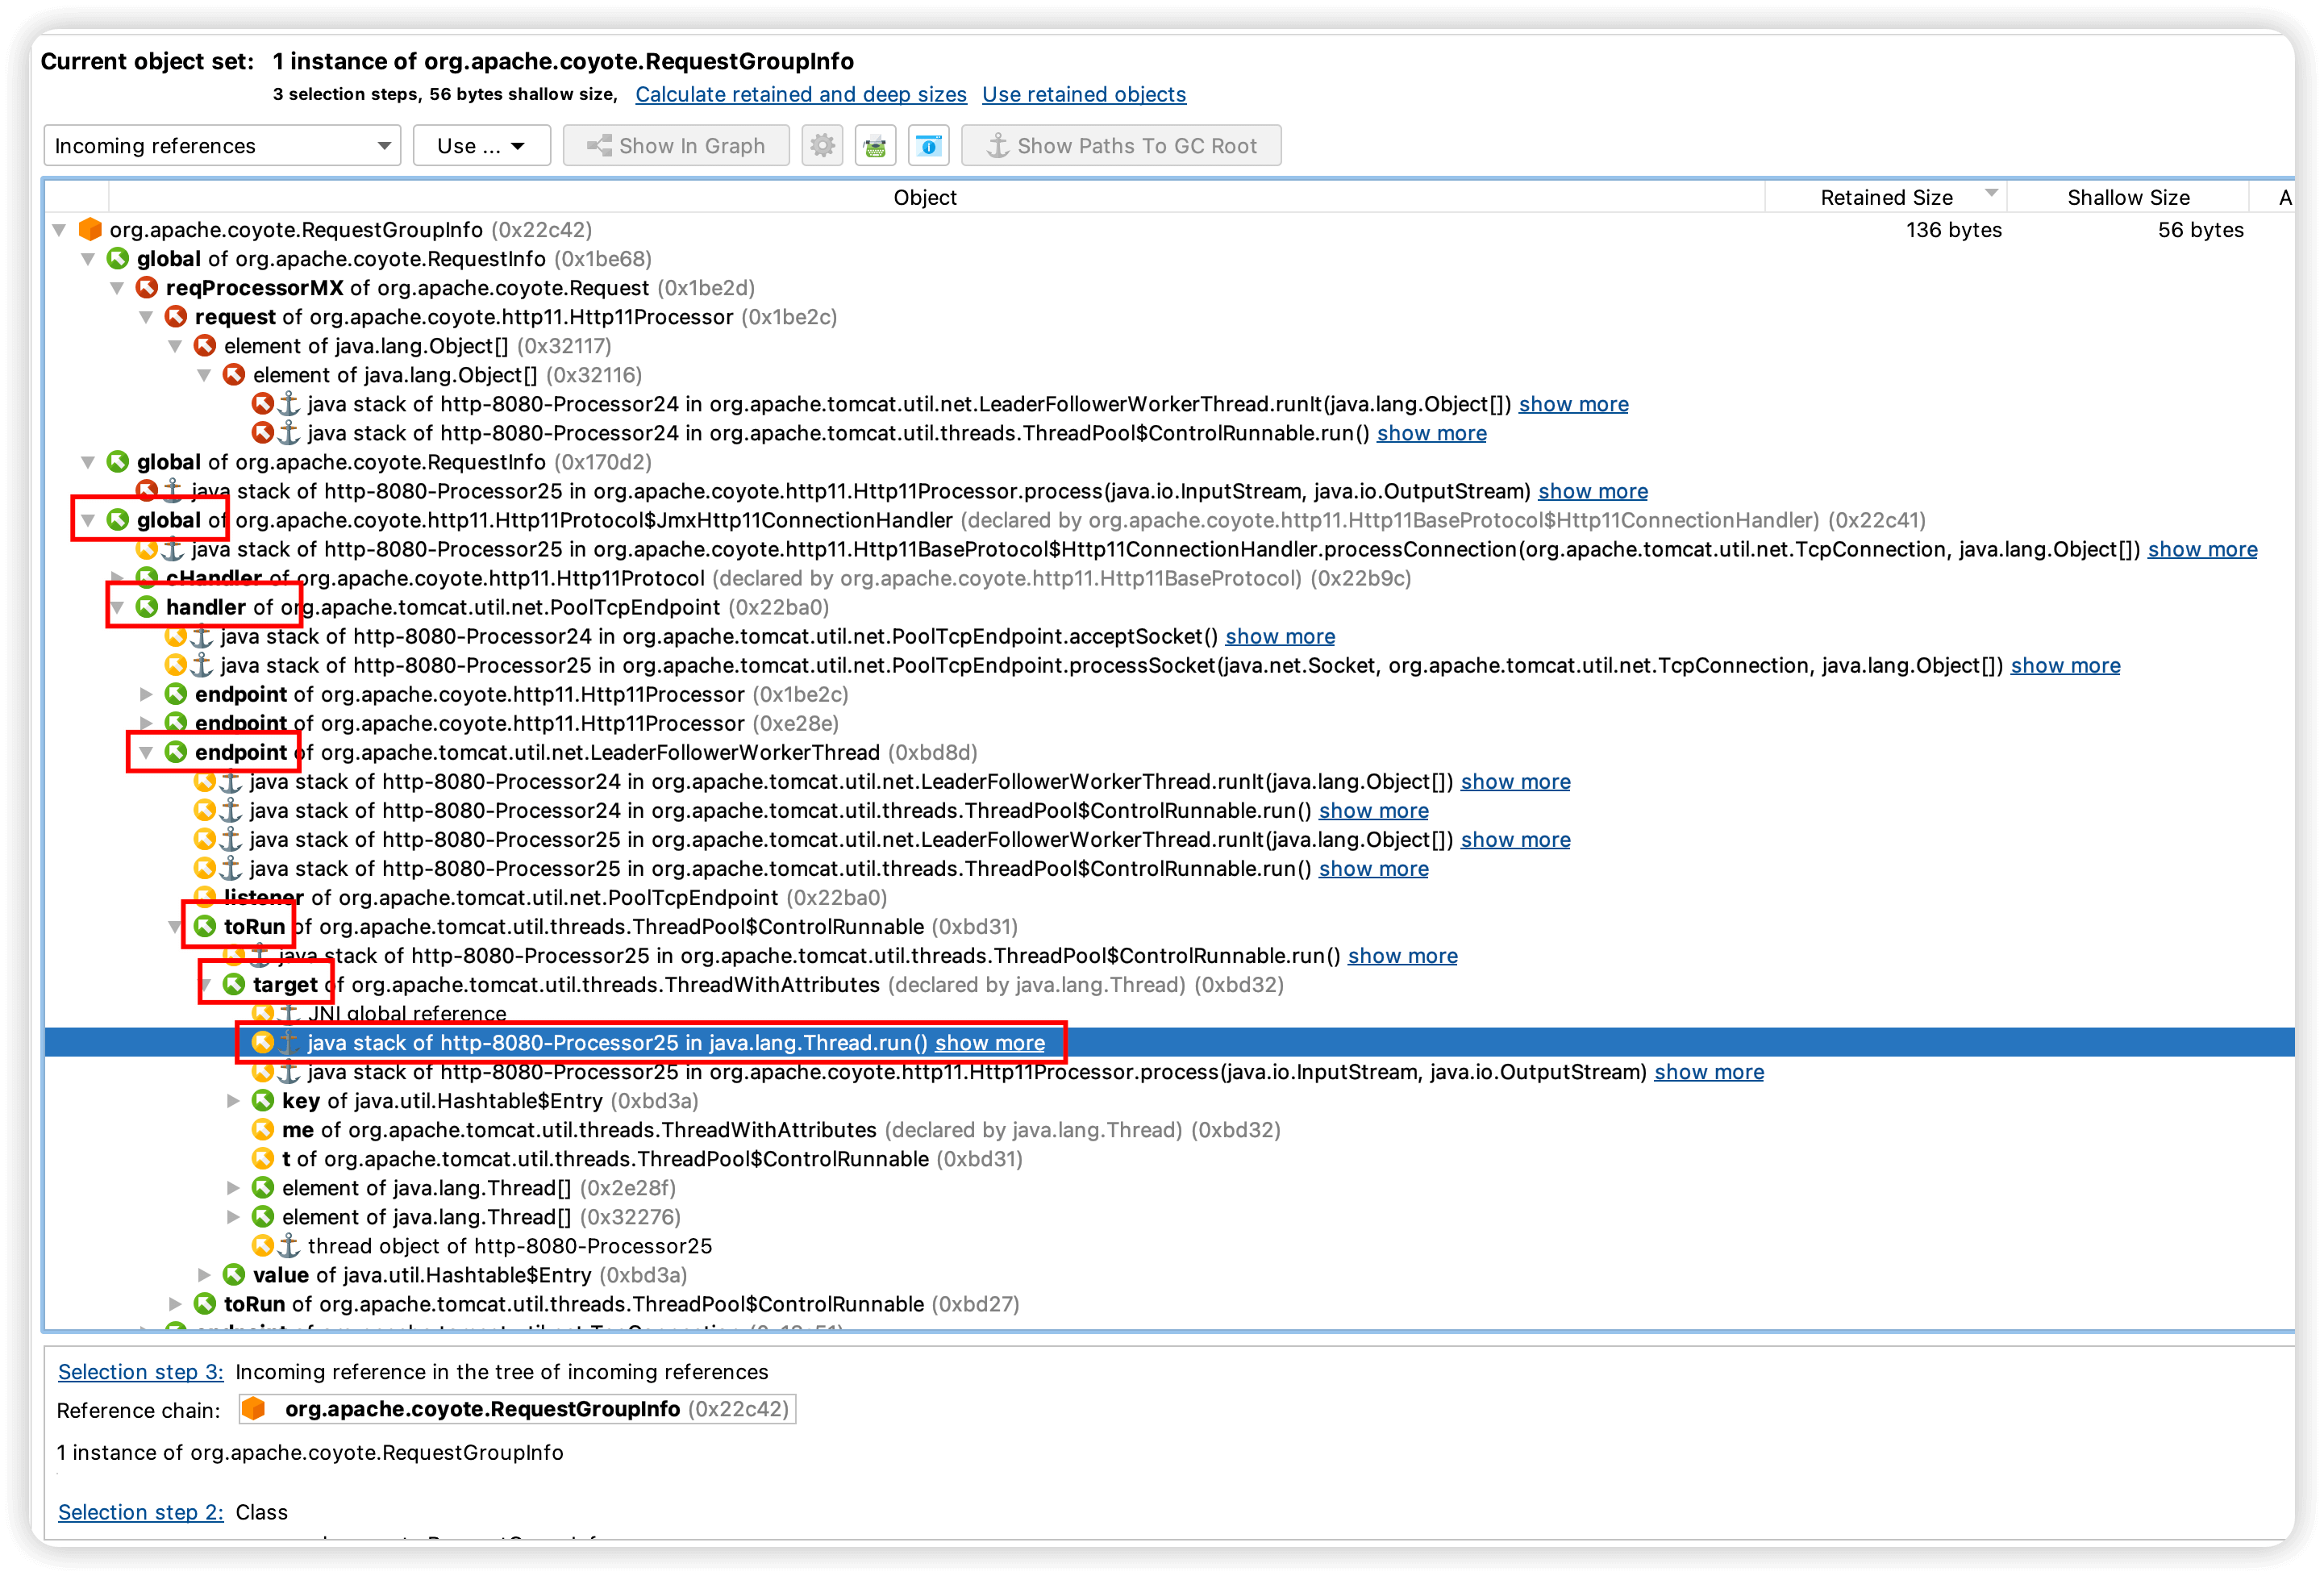2324x1576 pixels.
Task: Select JNI global reference row
Action: pyautogui.click(x=1169, y=1014)
